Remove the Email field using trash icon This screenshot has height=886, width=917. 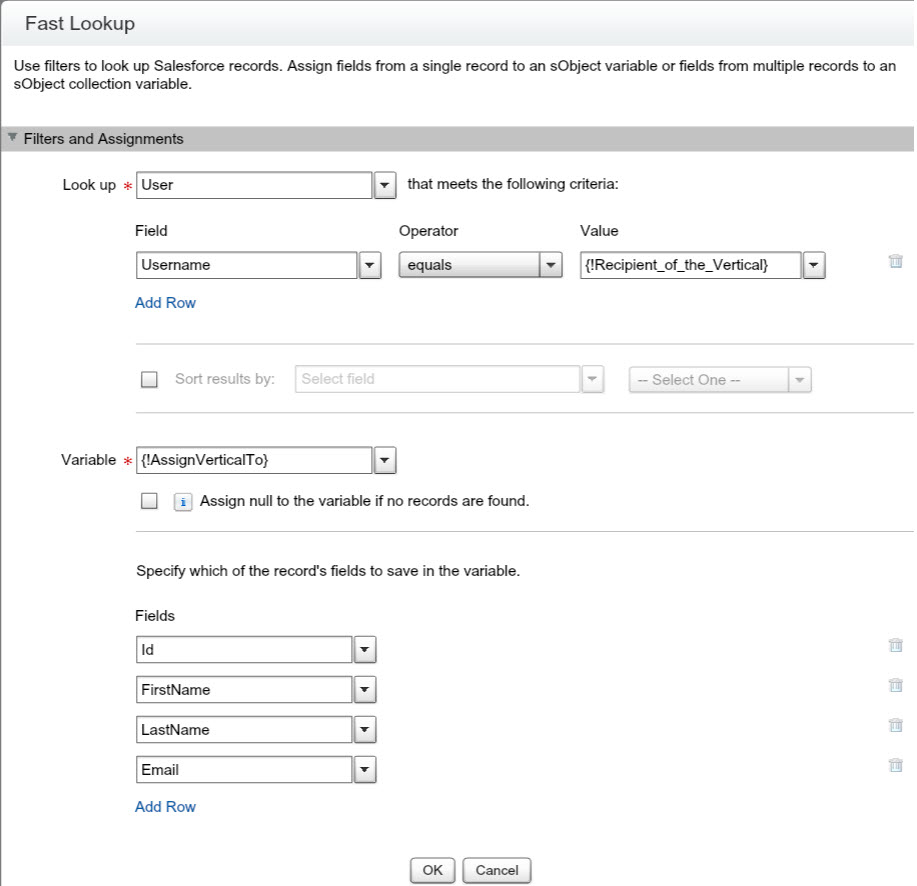(895, 765)
